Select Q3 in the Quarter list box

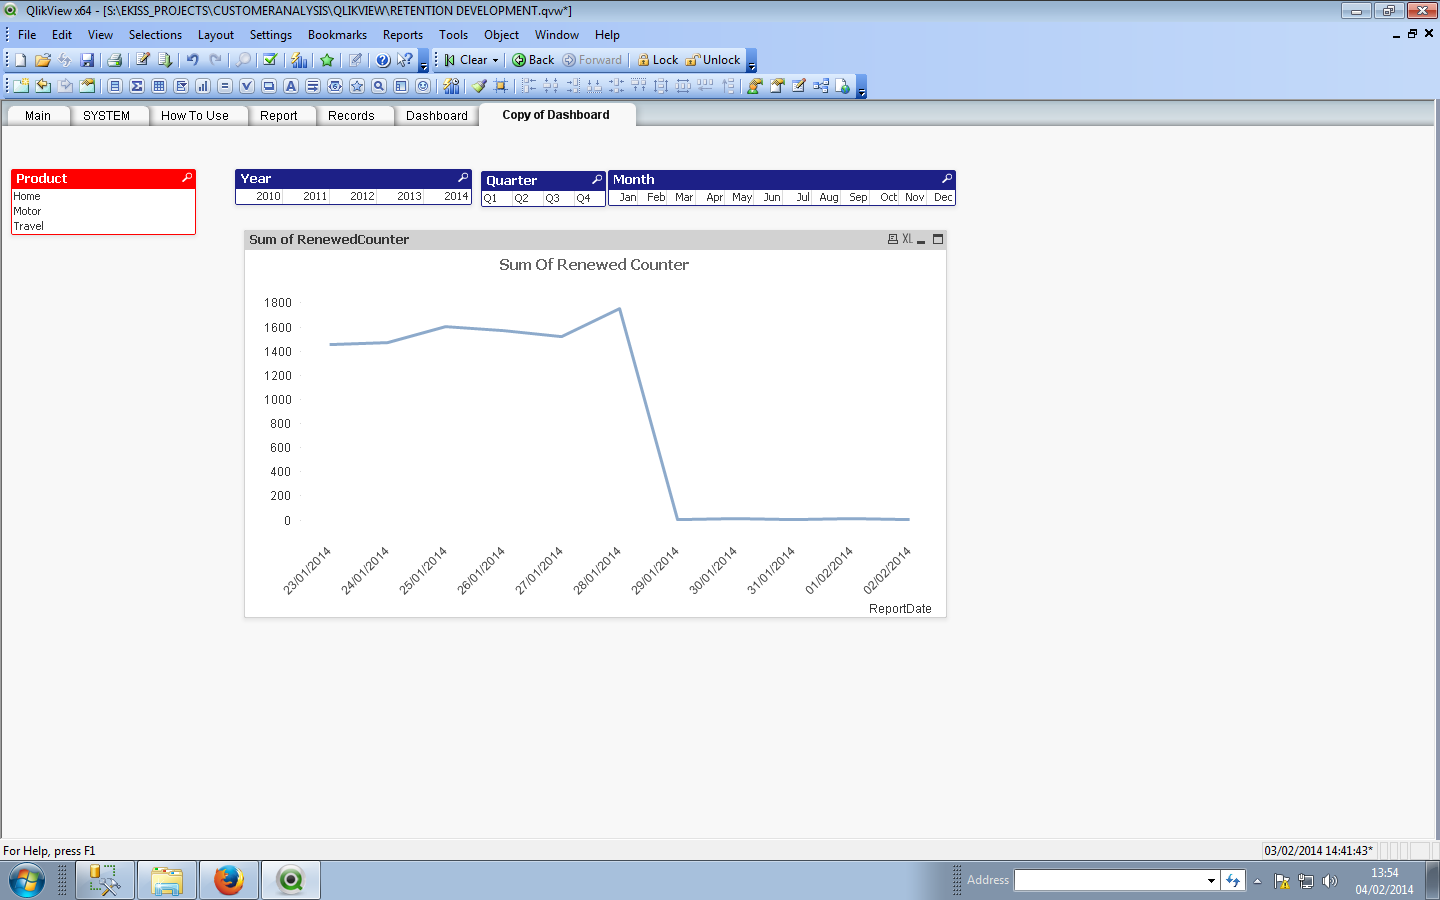point(552,198)
